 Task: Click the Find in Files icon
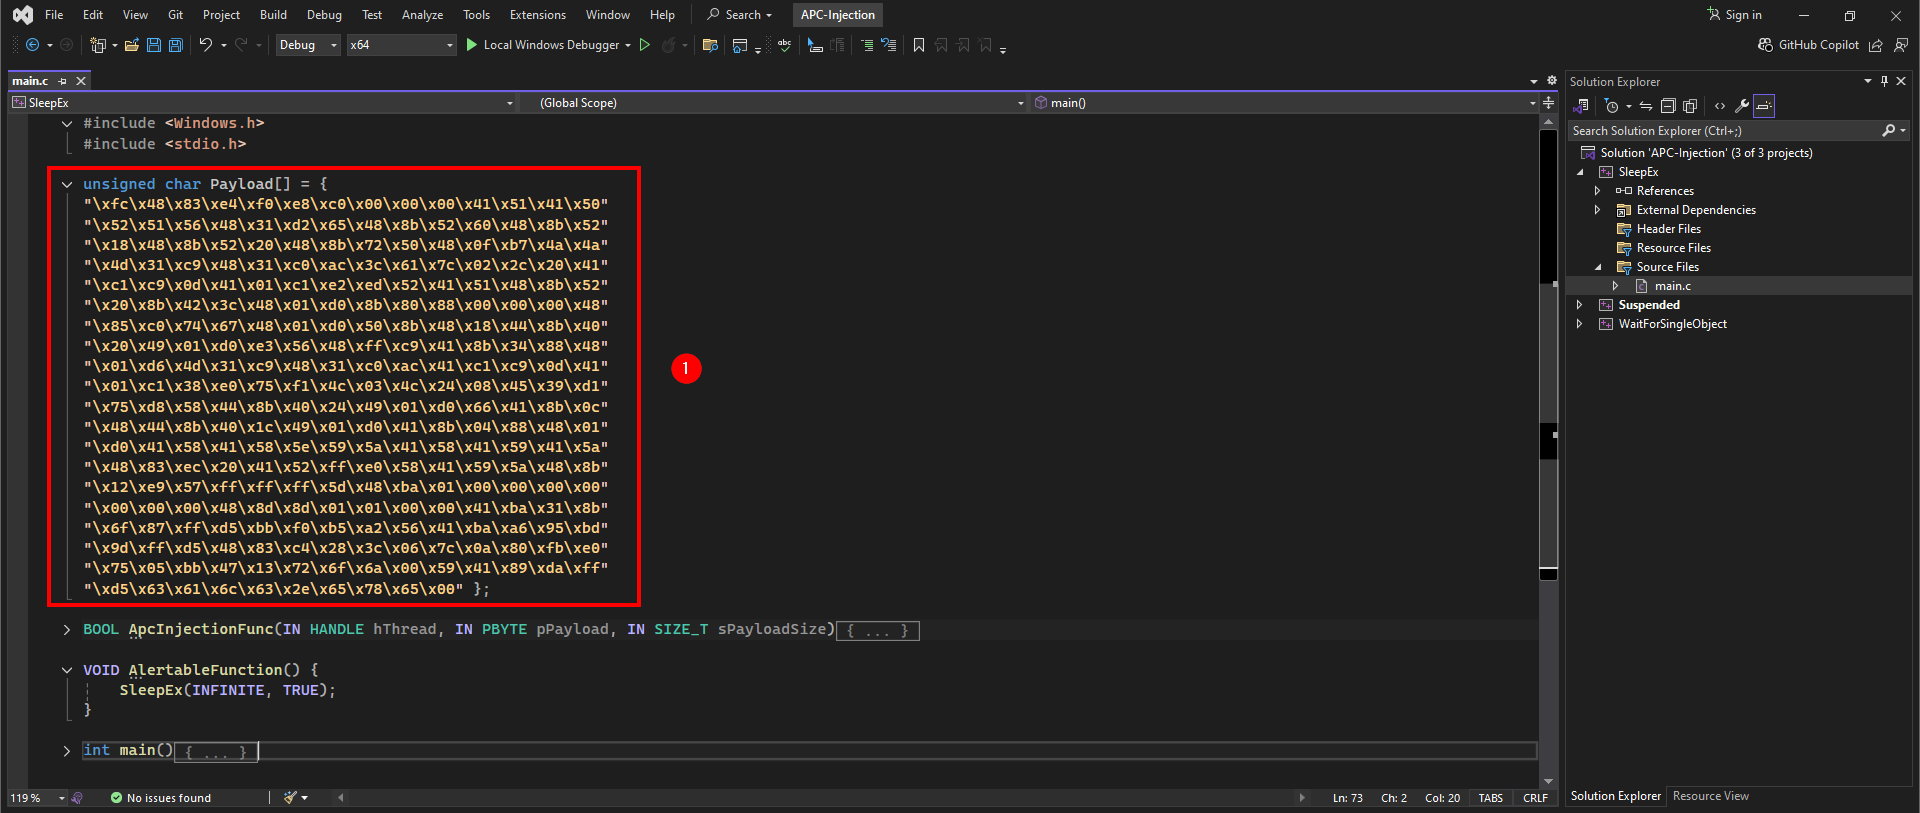click(x=710, y=45)
